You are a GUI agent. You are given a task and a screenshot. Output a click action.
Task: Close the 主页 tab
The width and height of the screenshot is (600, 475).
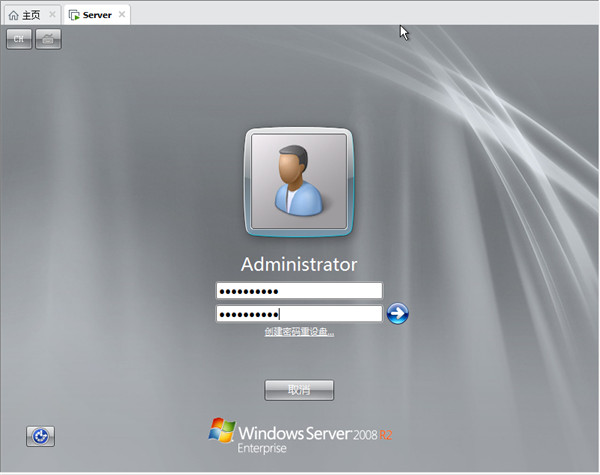(x=52, y=15)
